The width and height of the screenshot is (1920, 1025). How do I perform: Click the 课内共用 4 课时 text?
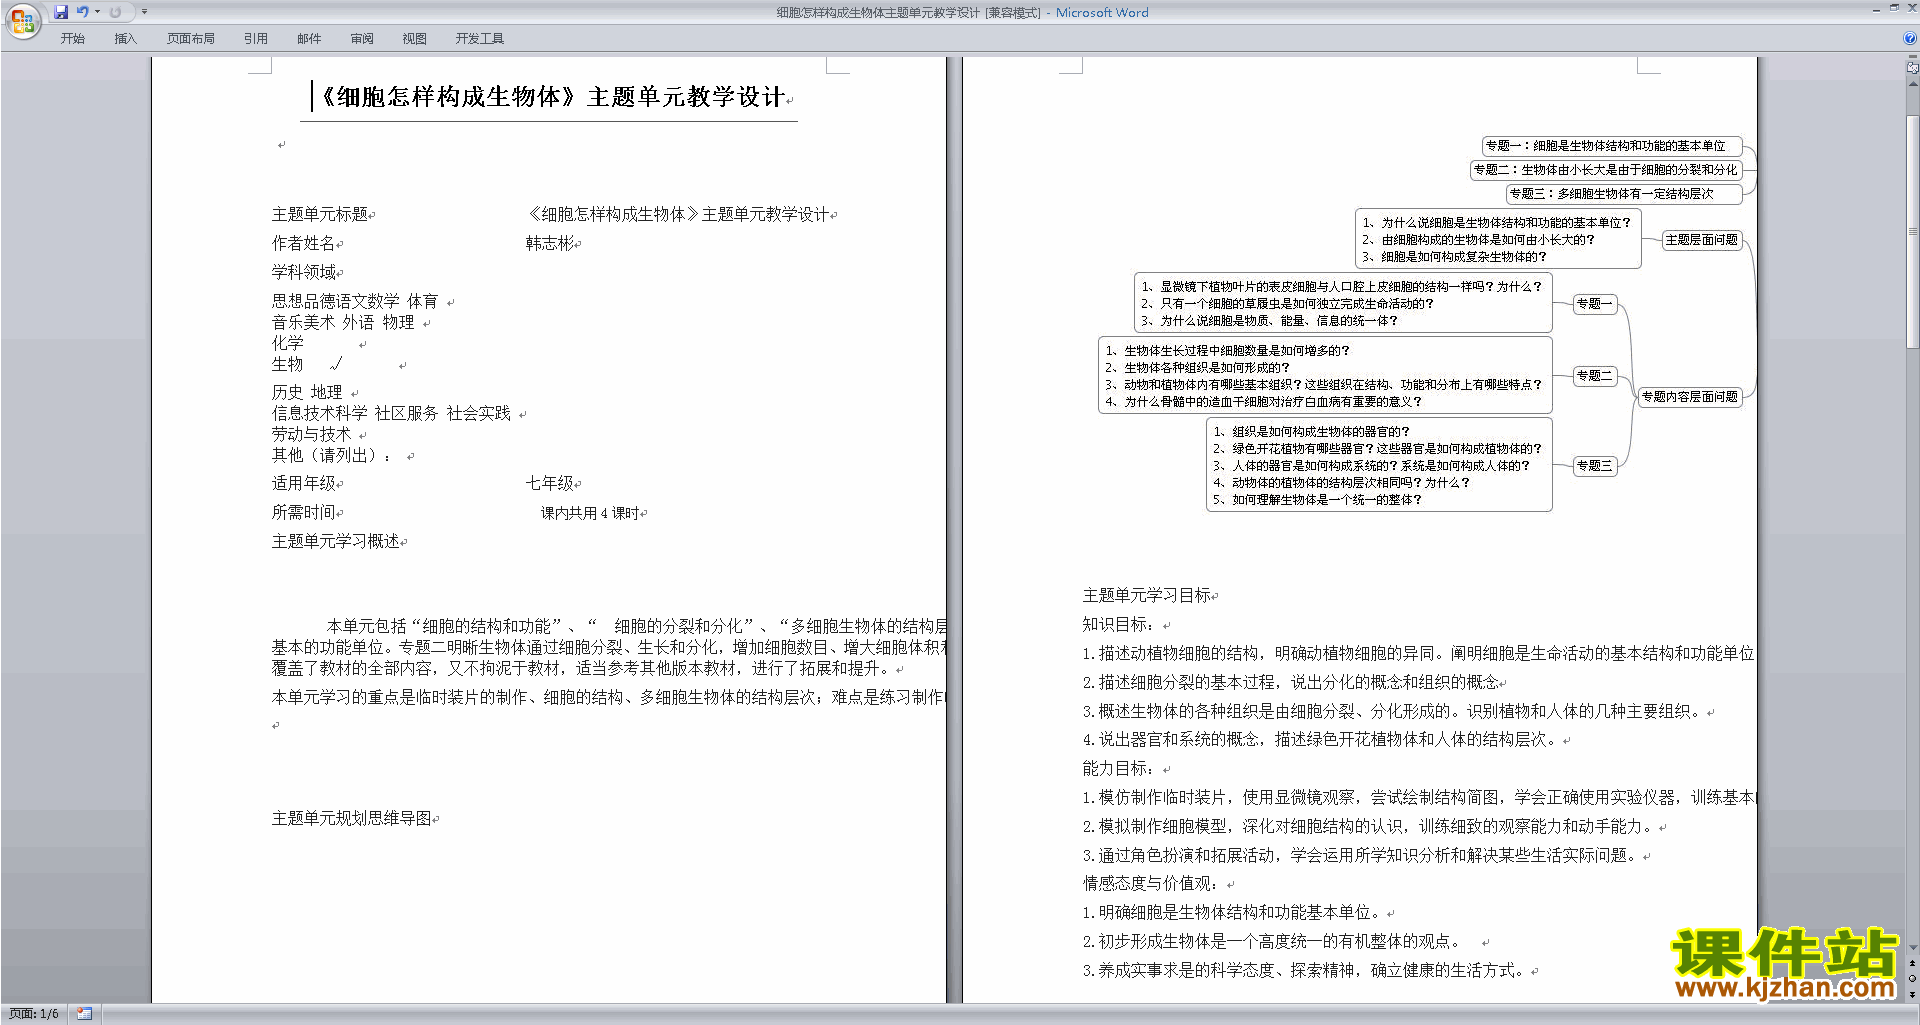(590, 513)
